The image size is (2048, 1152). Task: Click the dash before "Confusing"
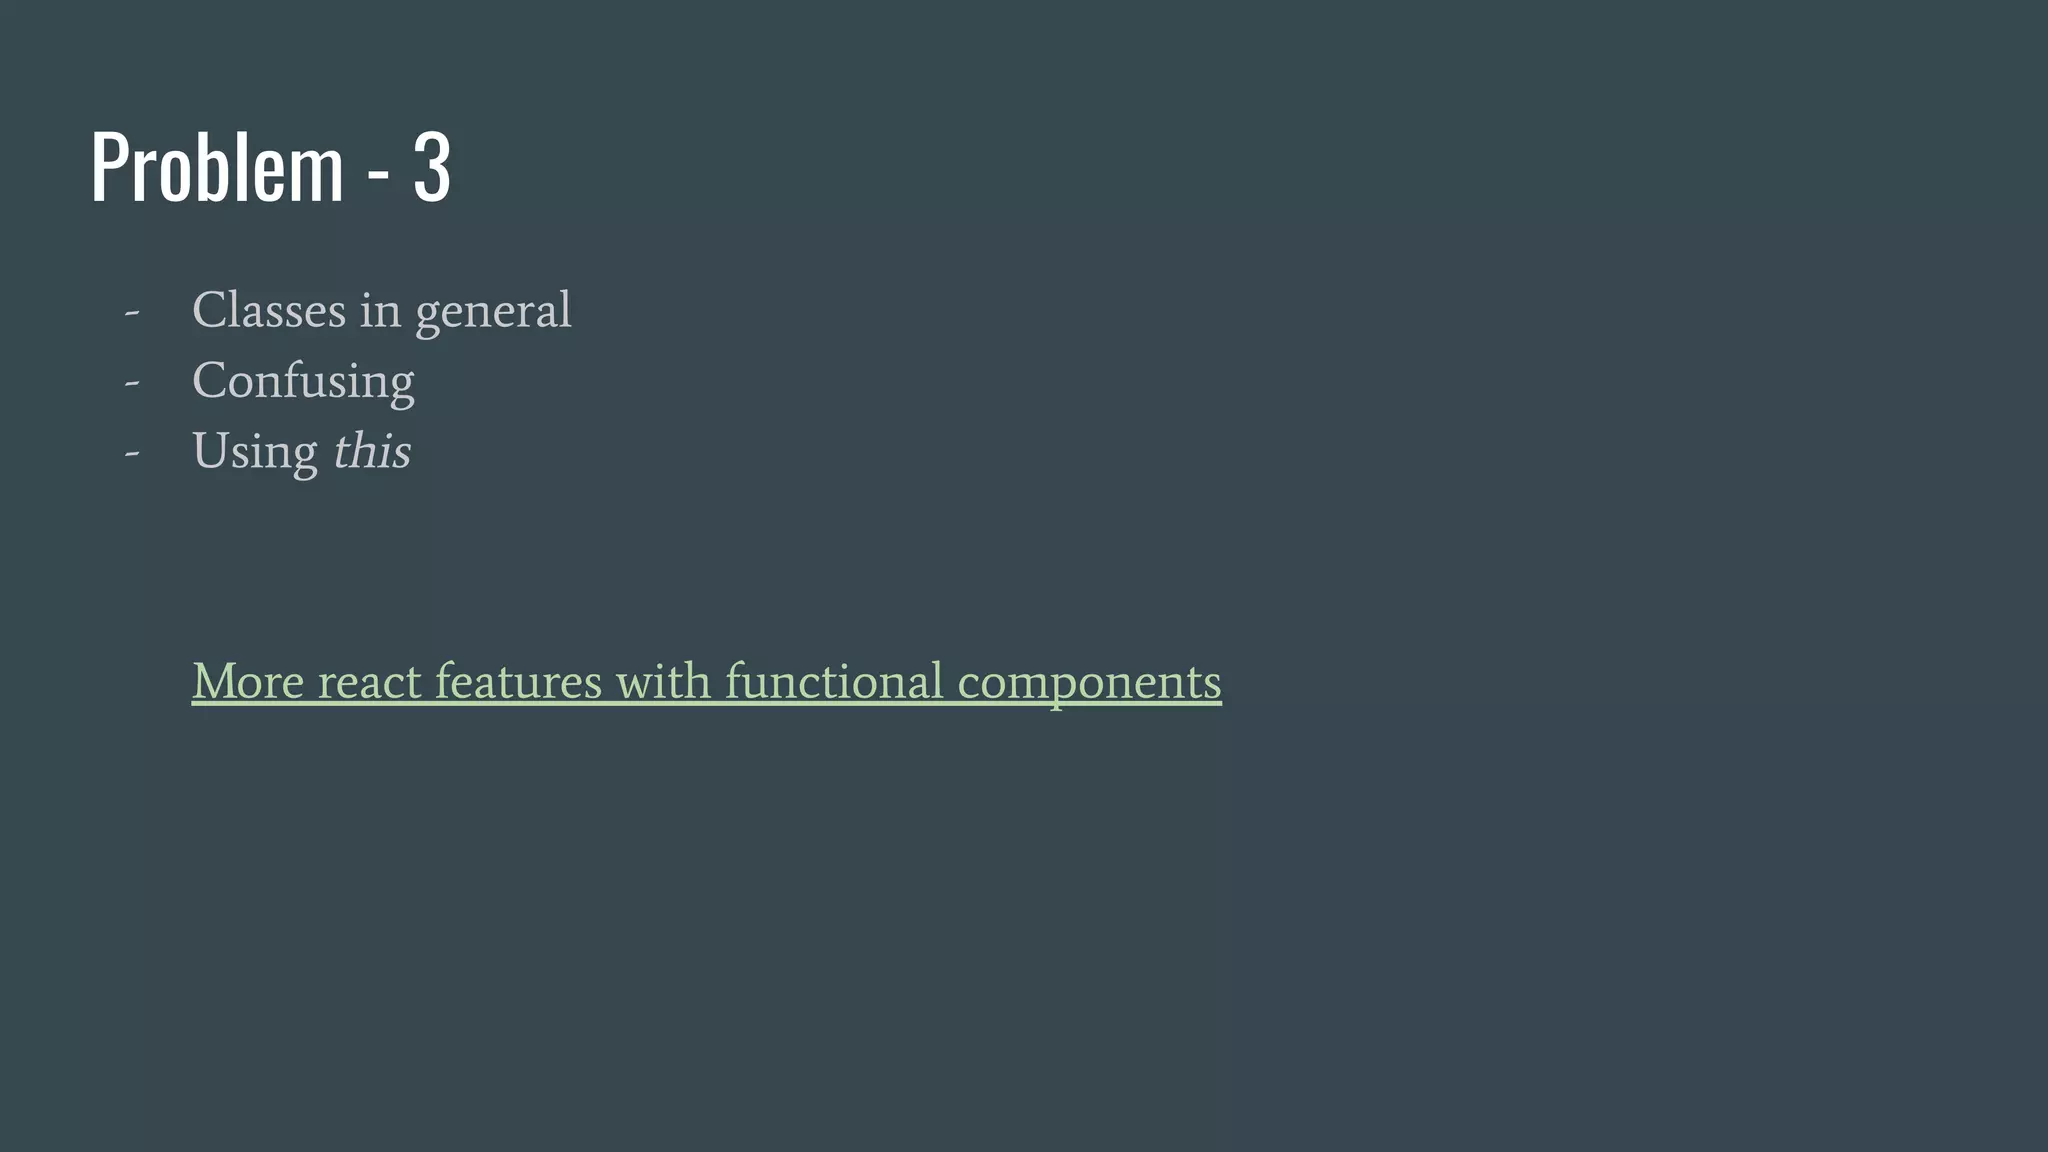click(x=132, y=382)
